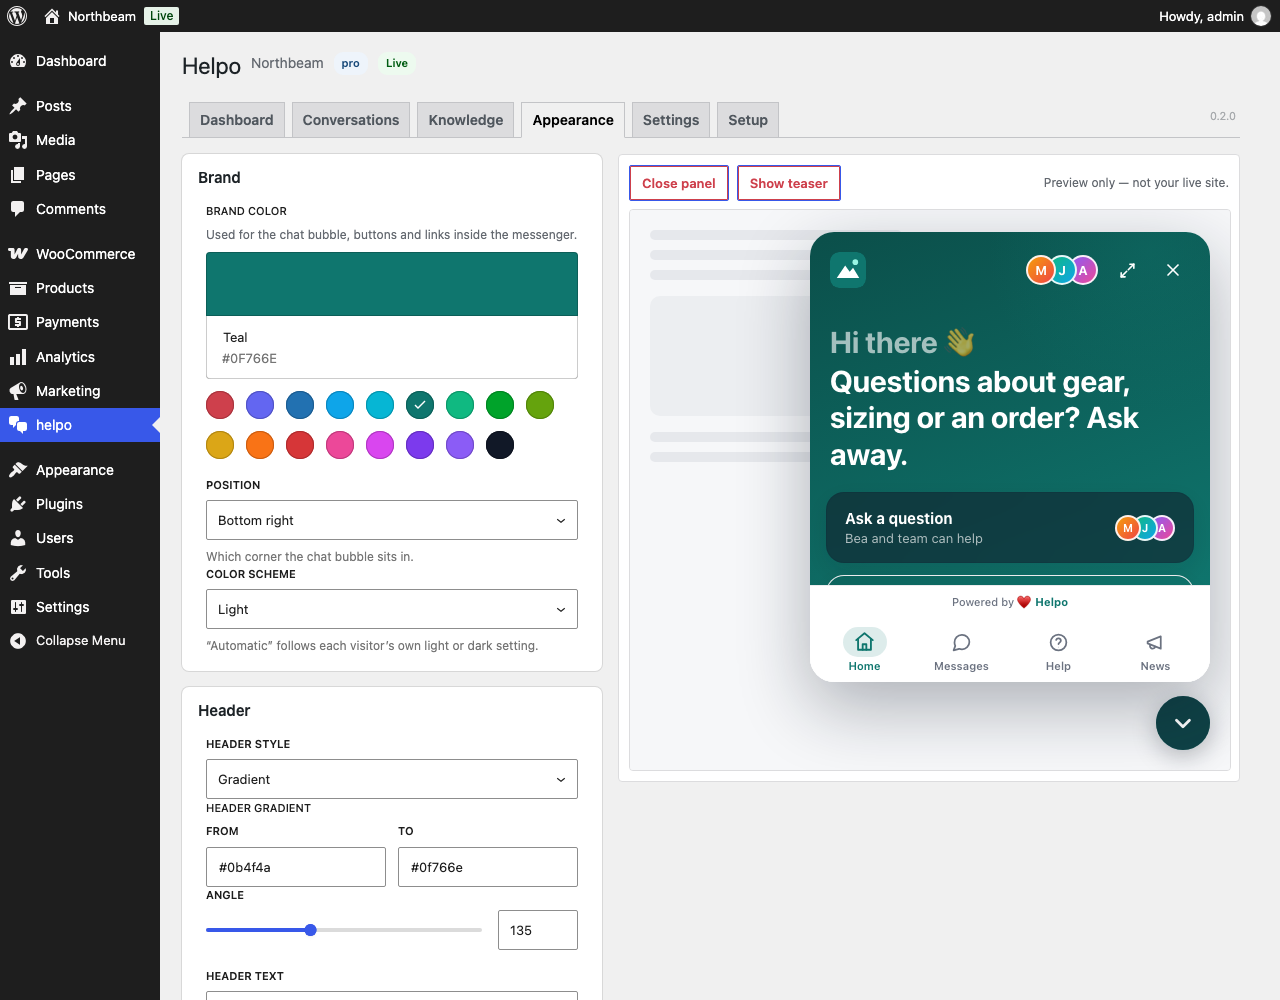Open Payments via the dollar icon
Screen dimensions: 1280x1000
18,322
